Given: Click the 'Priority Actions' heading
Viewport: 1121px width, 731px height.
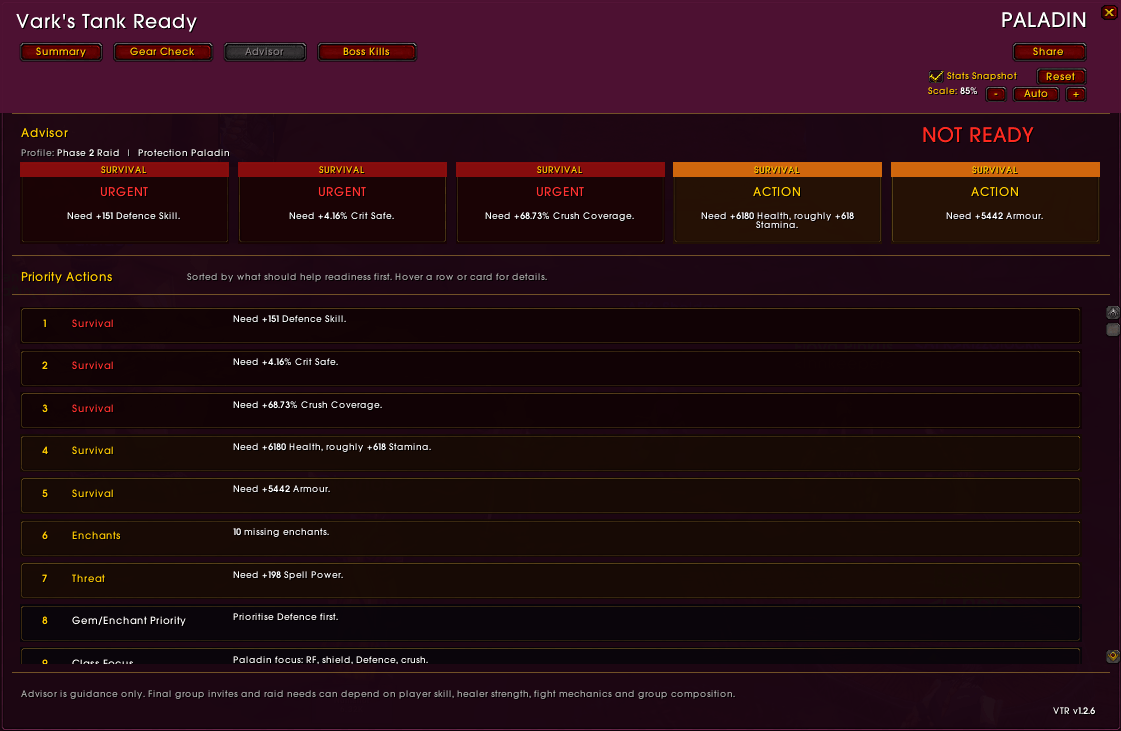Looking at the screenshot, I should [66, 277].
